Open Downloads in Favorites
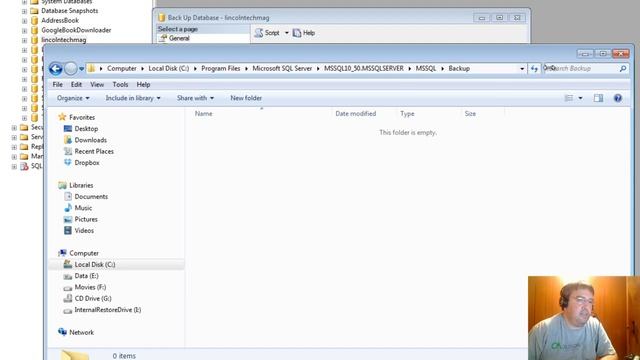Image resolution: width=640 pixels, height=360 pixels. (91, 140)
